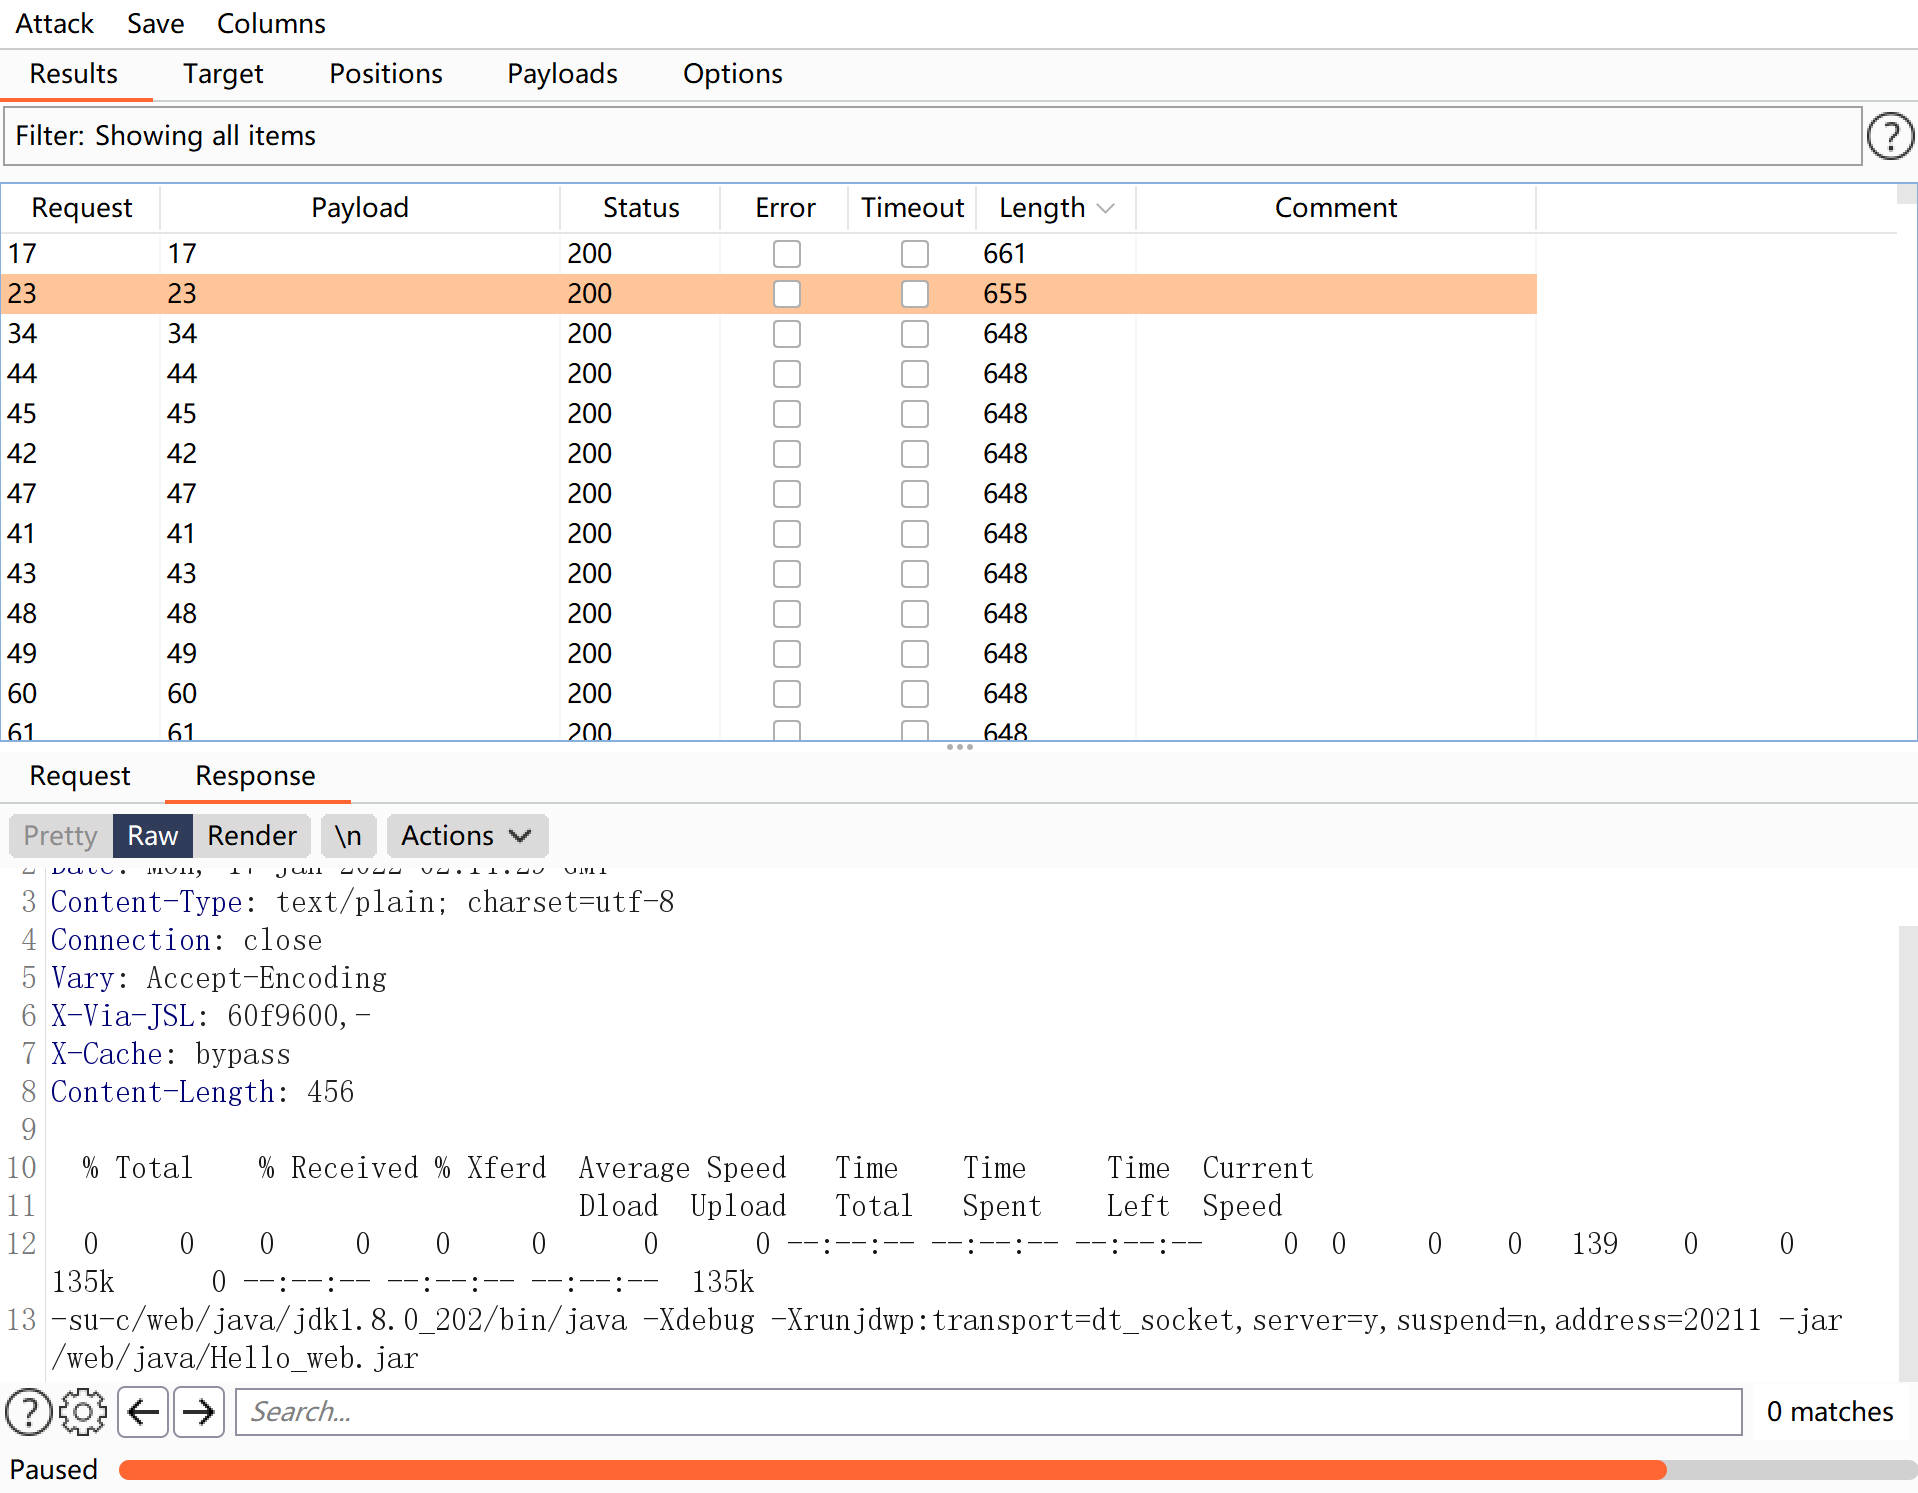
Task: Open the Response message tab
Action: pos(255,776)
